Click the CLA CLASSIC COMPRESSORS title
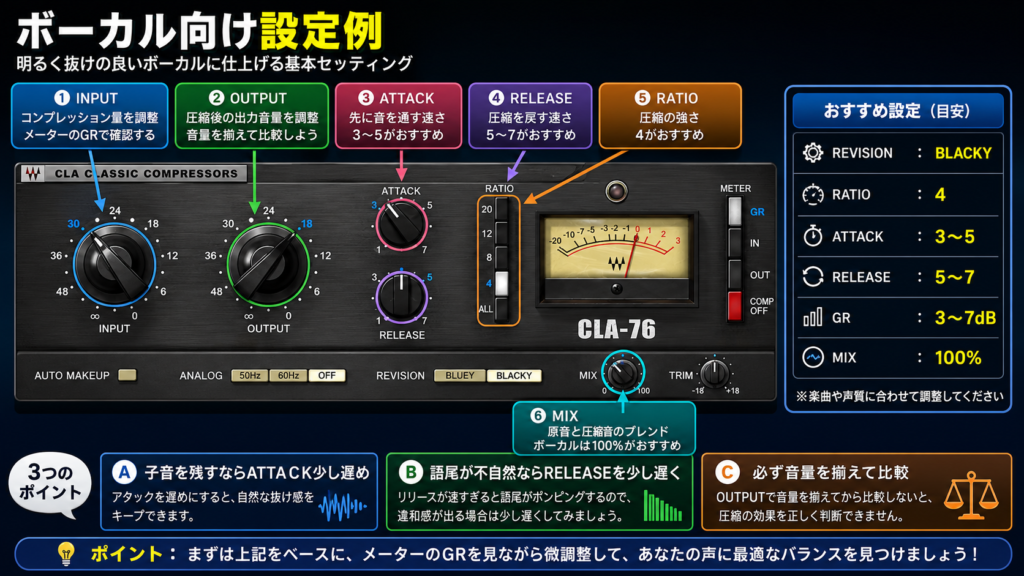The width and height of the screenshot is (1024, 576). coord(146,173)
